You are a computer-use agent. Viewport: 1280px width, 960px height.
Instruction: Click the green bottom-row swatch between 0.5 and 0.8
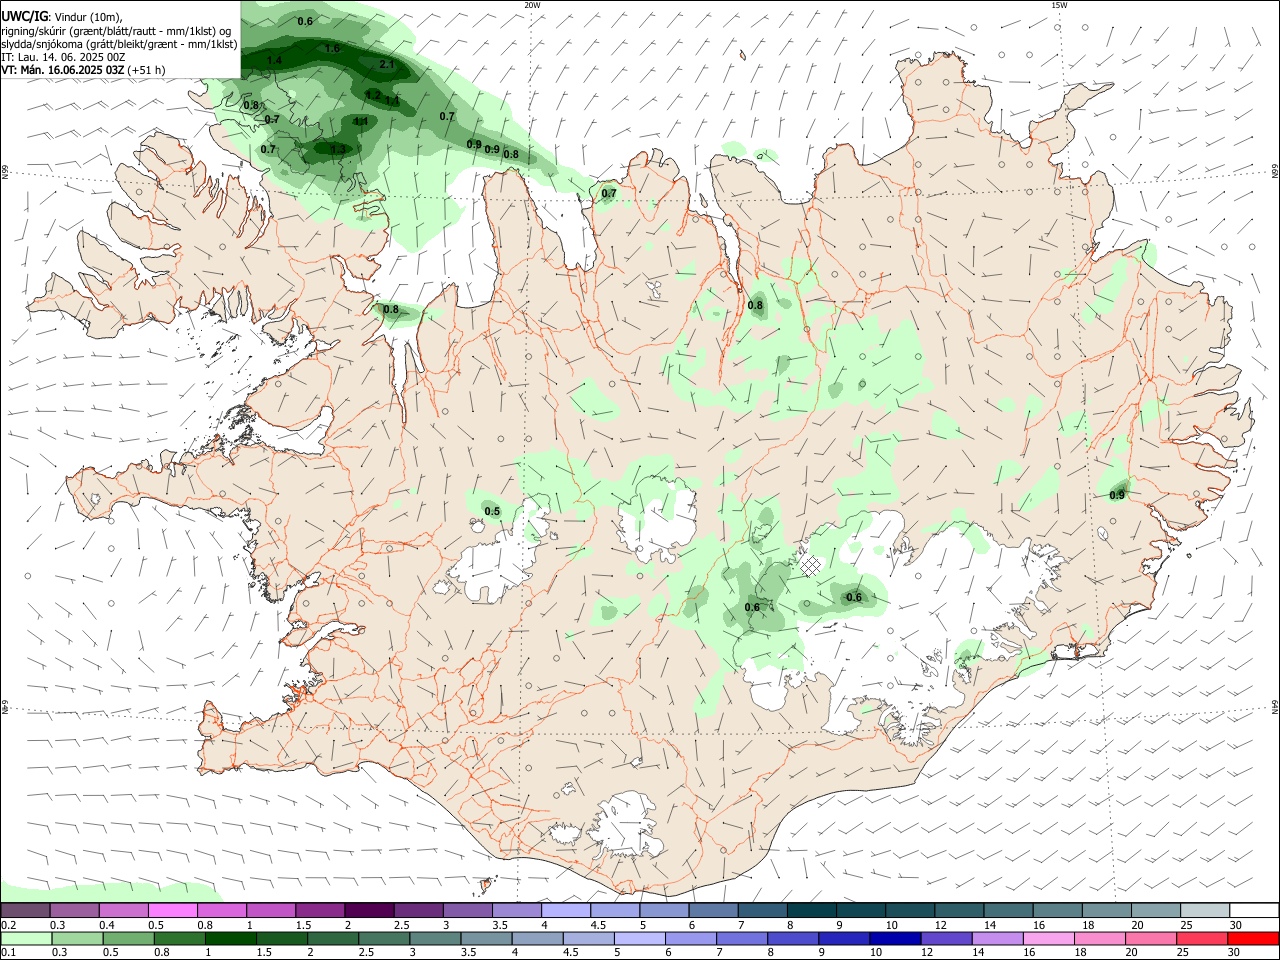(x=128, y=938)
